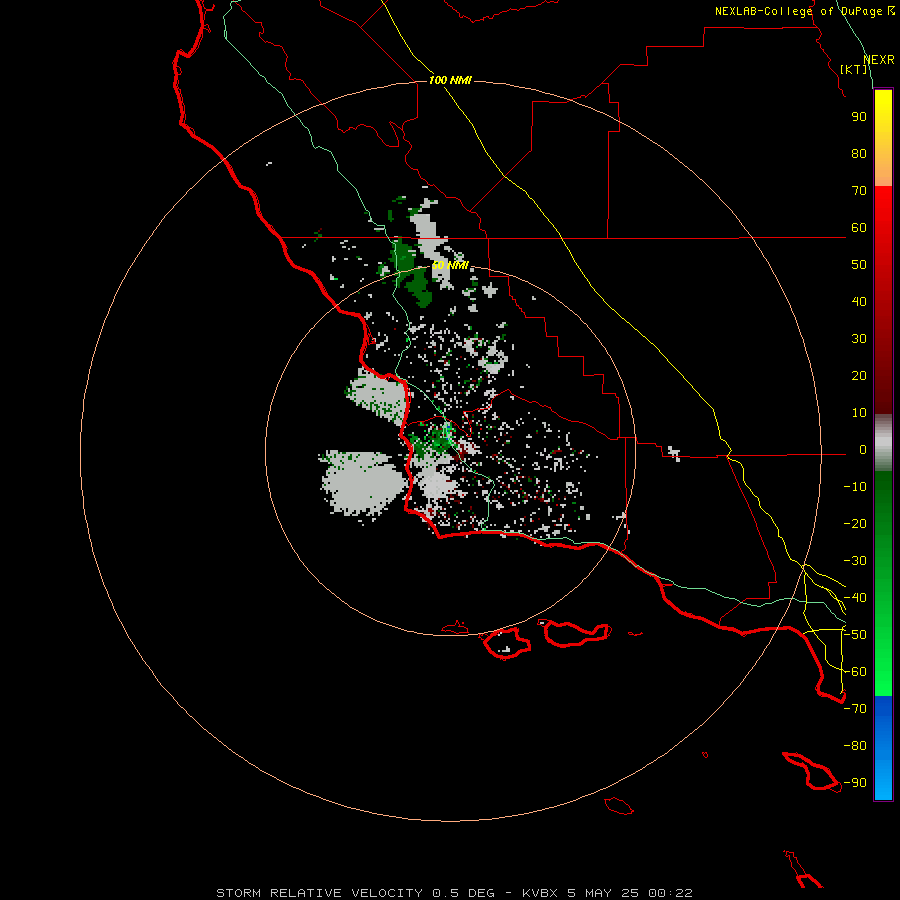Image resolution: width=900 pixels, height=900 pixels.
Task: Click the 60 value on the velocity scale
Action: (x=859, y=227)
